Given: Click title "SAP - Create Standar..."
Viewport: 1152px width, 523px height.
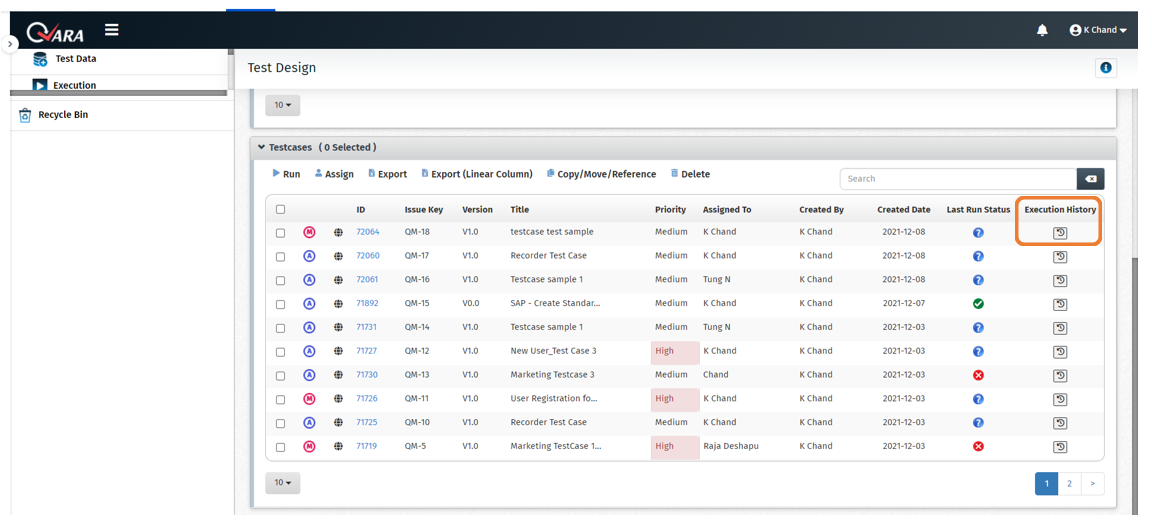Looking at the screenshot, I should 555,303.
